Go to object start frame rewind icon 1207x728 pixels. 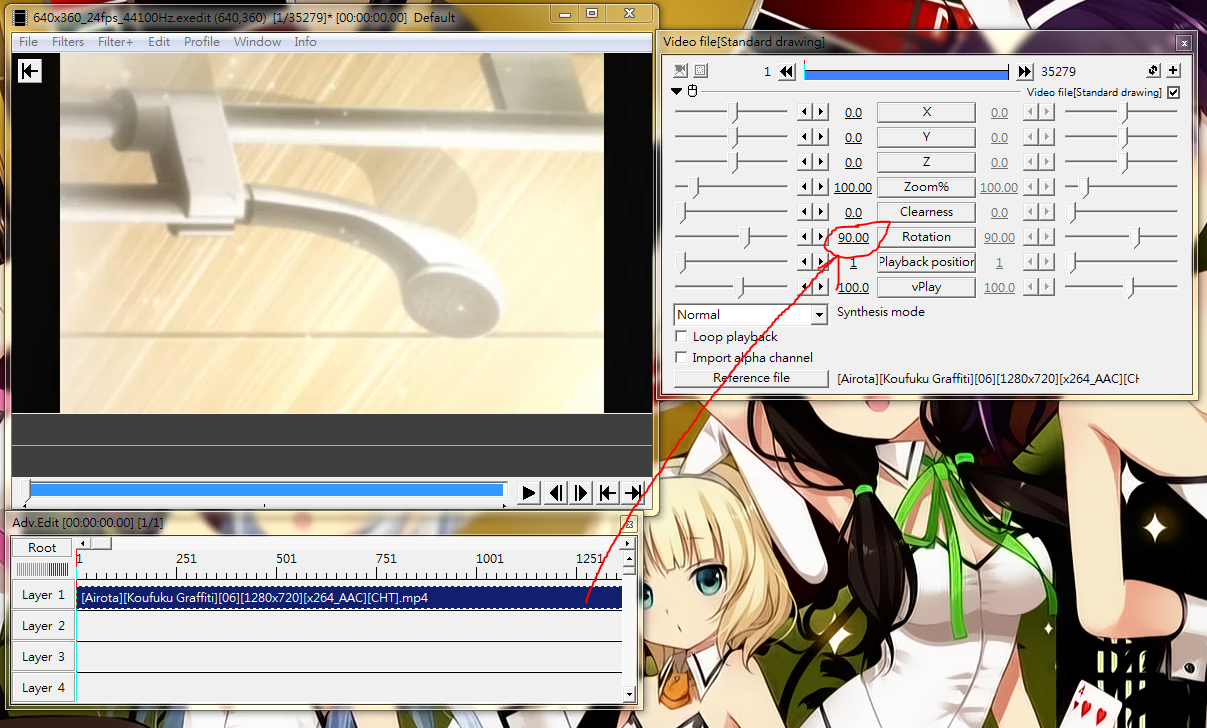[x=787, y=71]
